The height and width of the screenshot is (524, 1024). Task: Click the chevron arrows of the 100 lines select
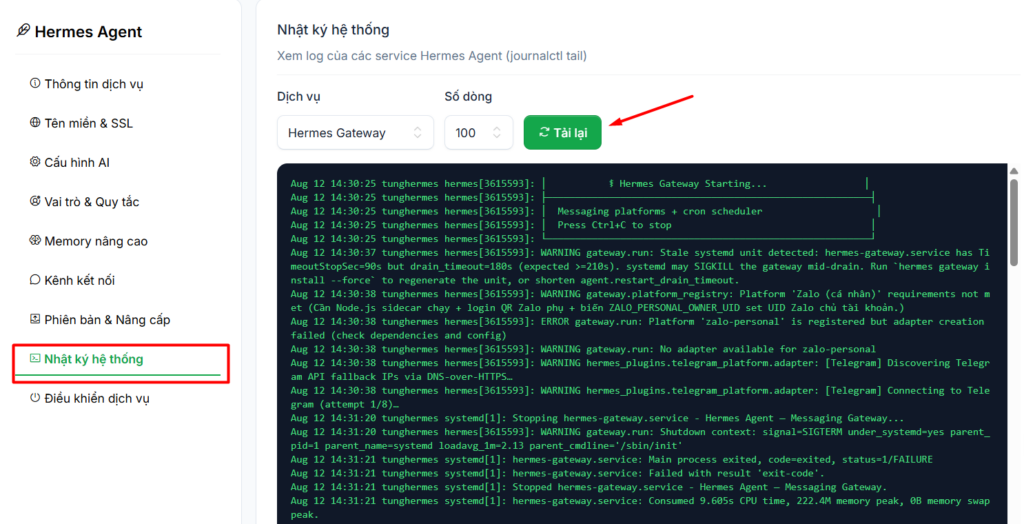[497, 133]
